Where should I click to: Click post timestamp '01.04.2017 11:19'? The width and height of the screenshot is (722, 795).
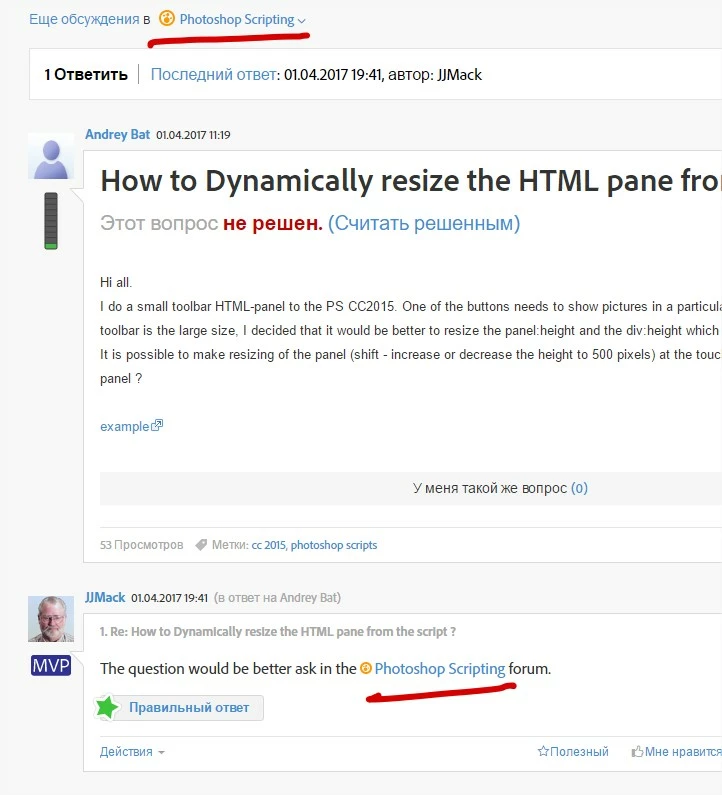(x=193, y=135)
